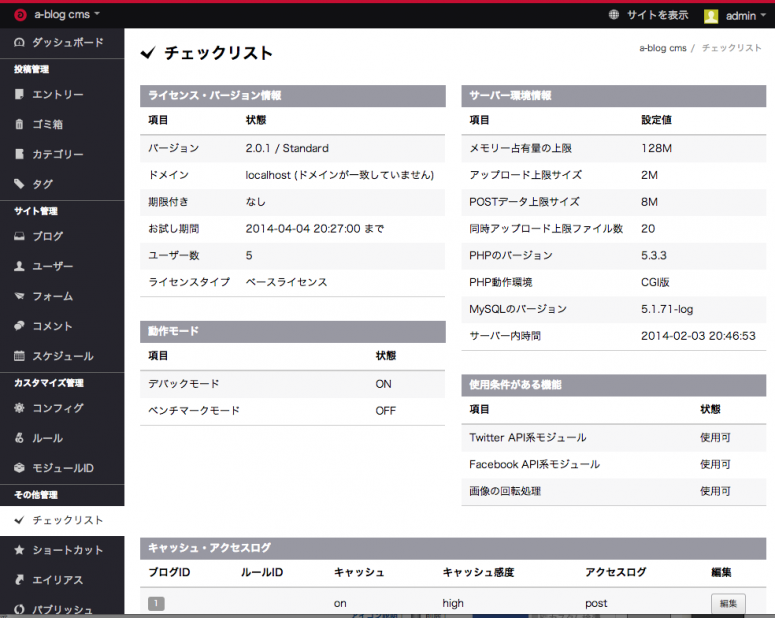Viewport: 775px width, 618px height.
Task: Select ブログ in the sidebar
Action: (x=47, y=237)
